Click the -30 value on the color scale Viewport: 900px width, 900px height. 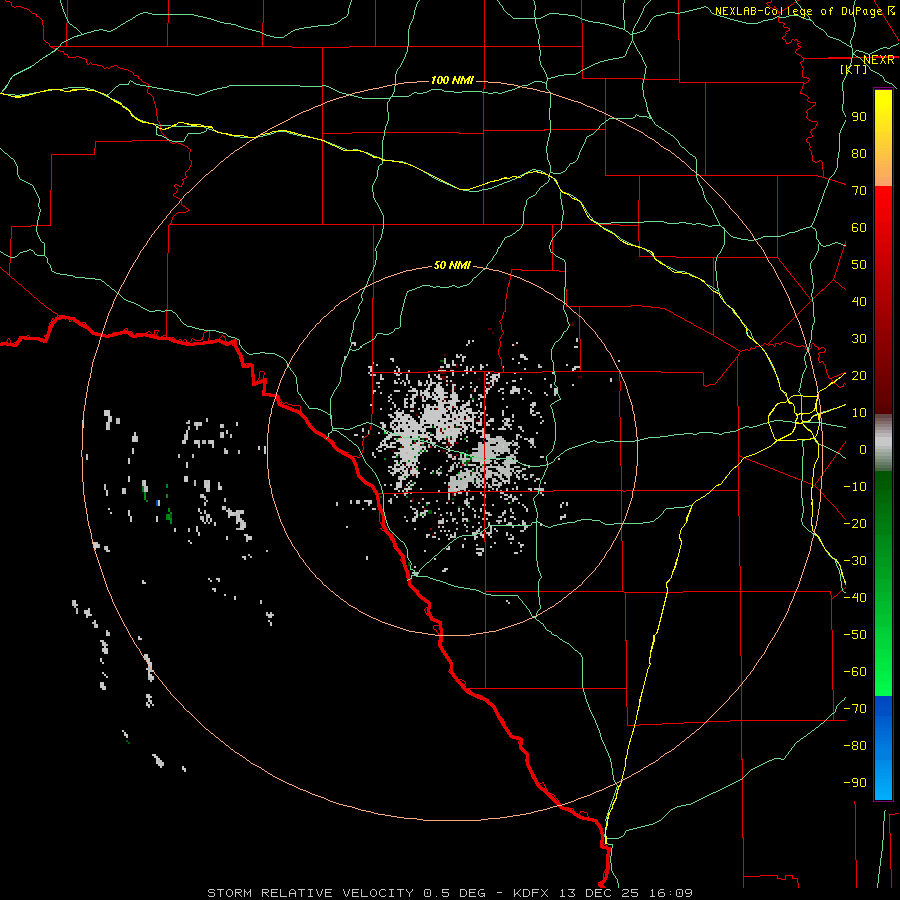(855, 561)
